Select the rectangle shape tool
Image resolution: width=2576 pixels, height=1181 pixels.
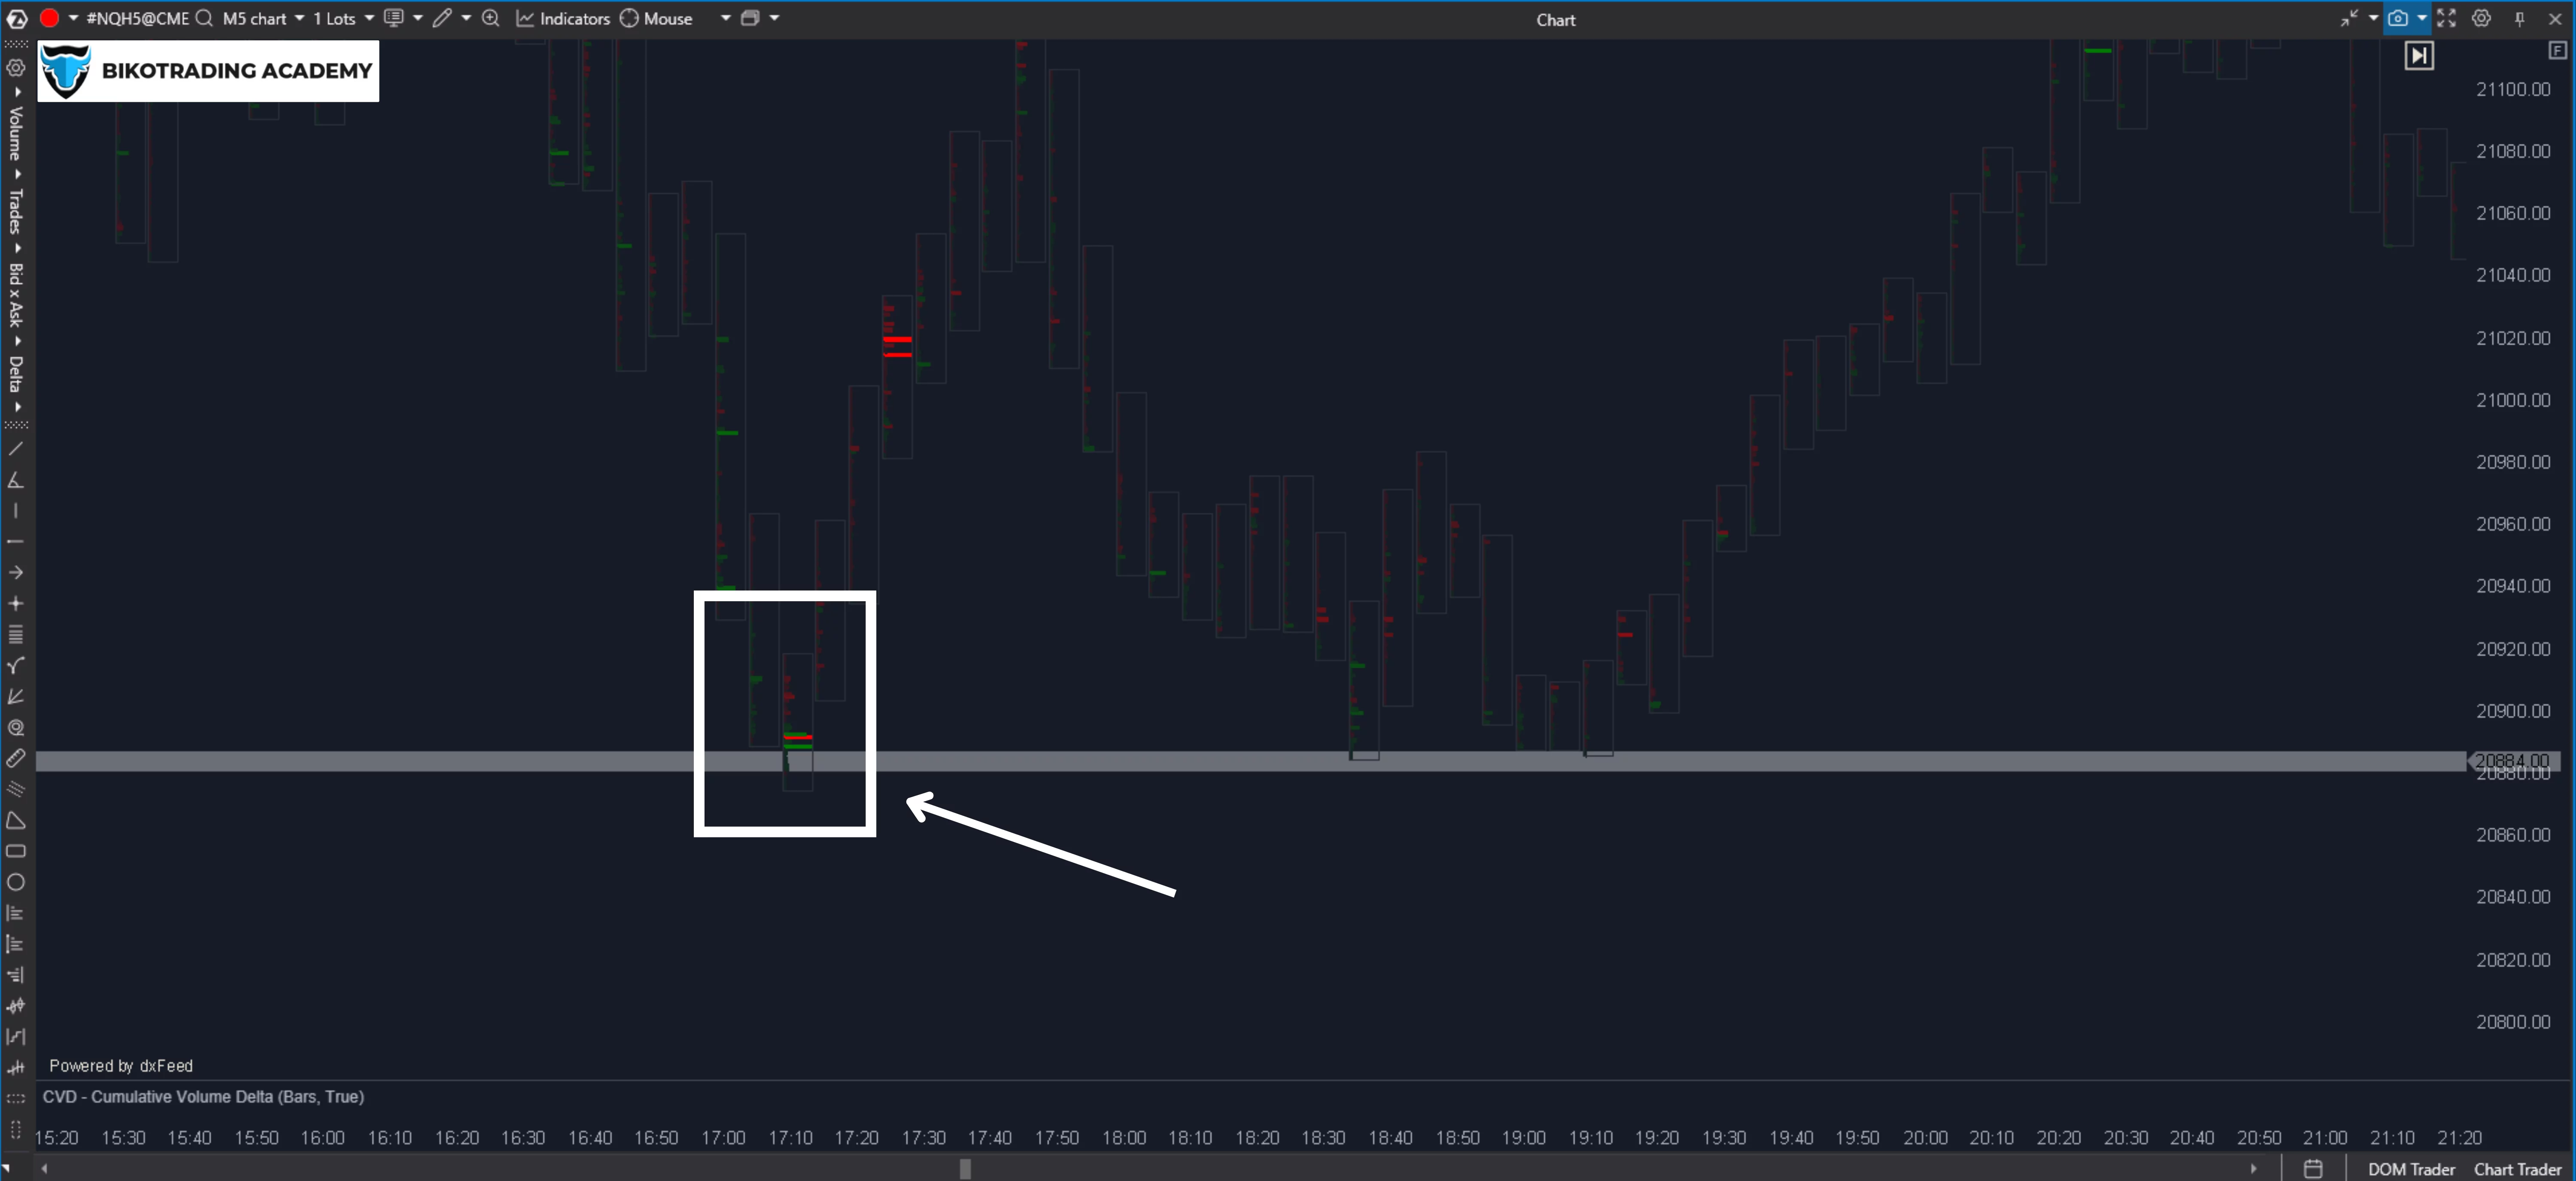(x=16, y=852)
